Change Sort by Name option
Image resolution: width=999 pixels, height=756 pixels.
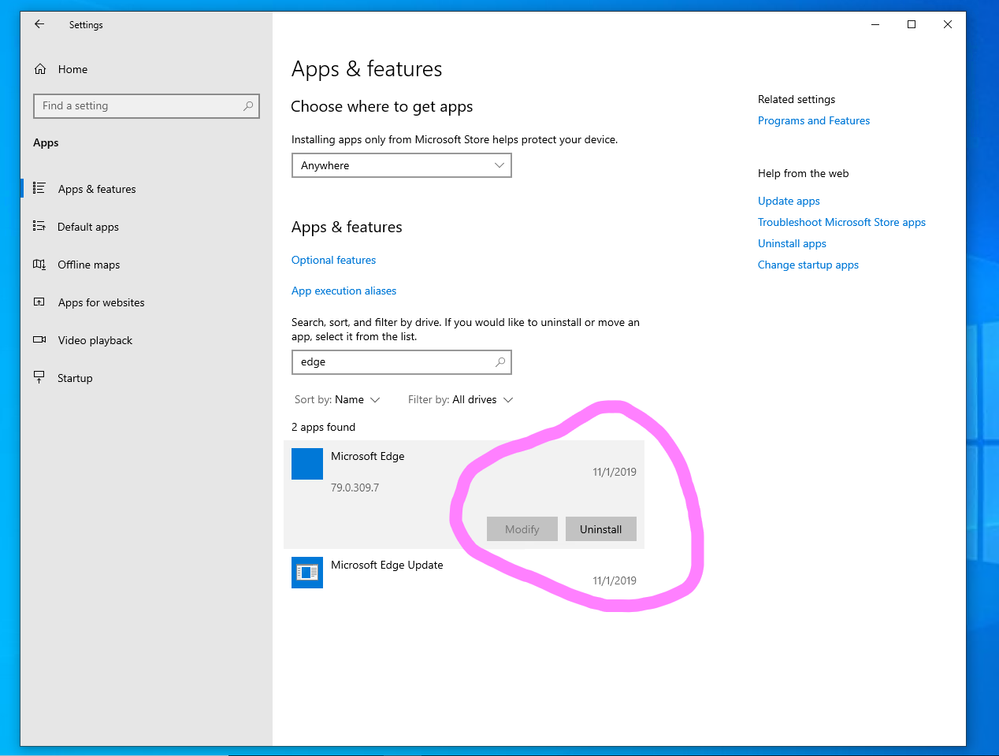pyautogui.click(x=337, y=399)
